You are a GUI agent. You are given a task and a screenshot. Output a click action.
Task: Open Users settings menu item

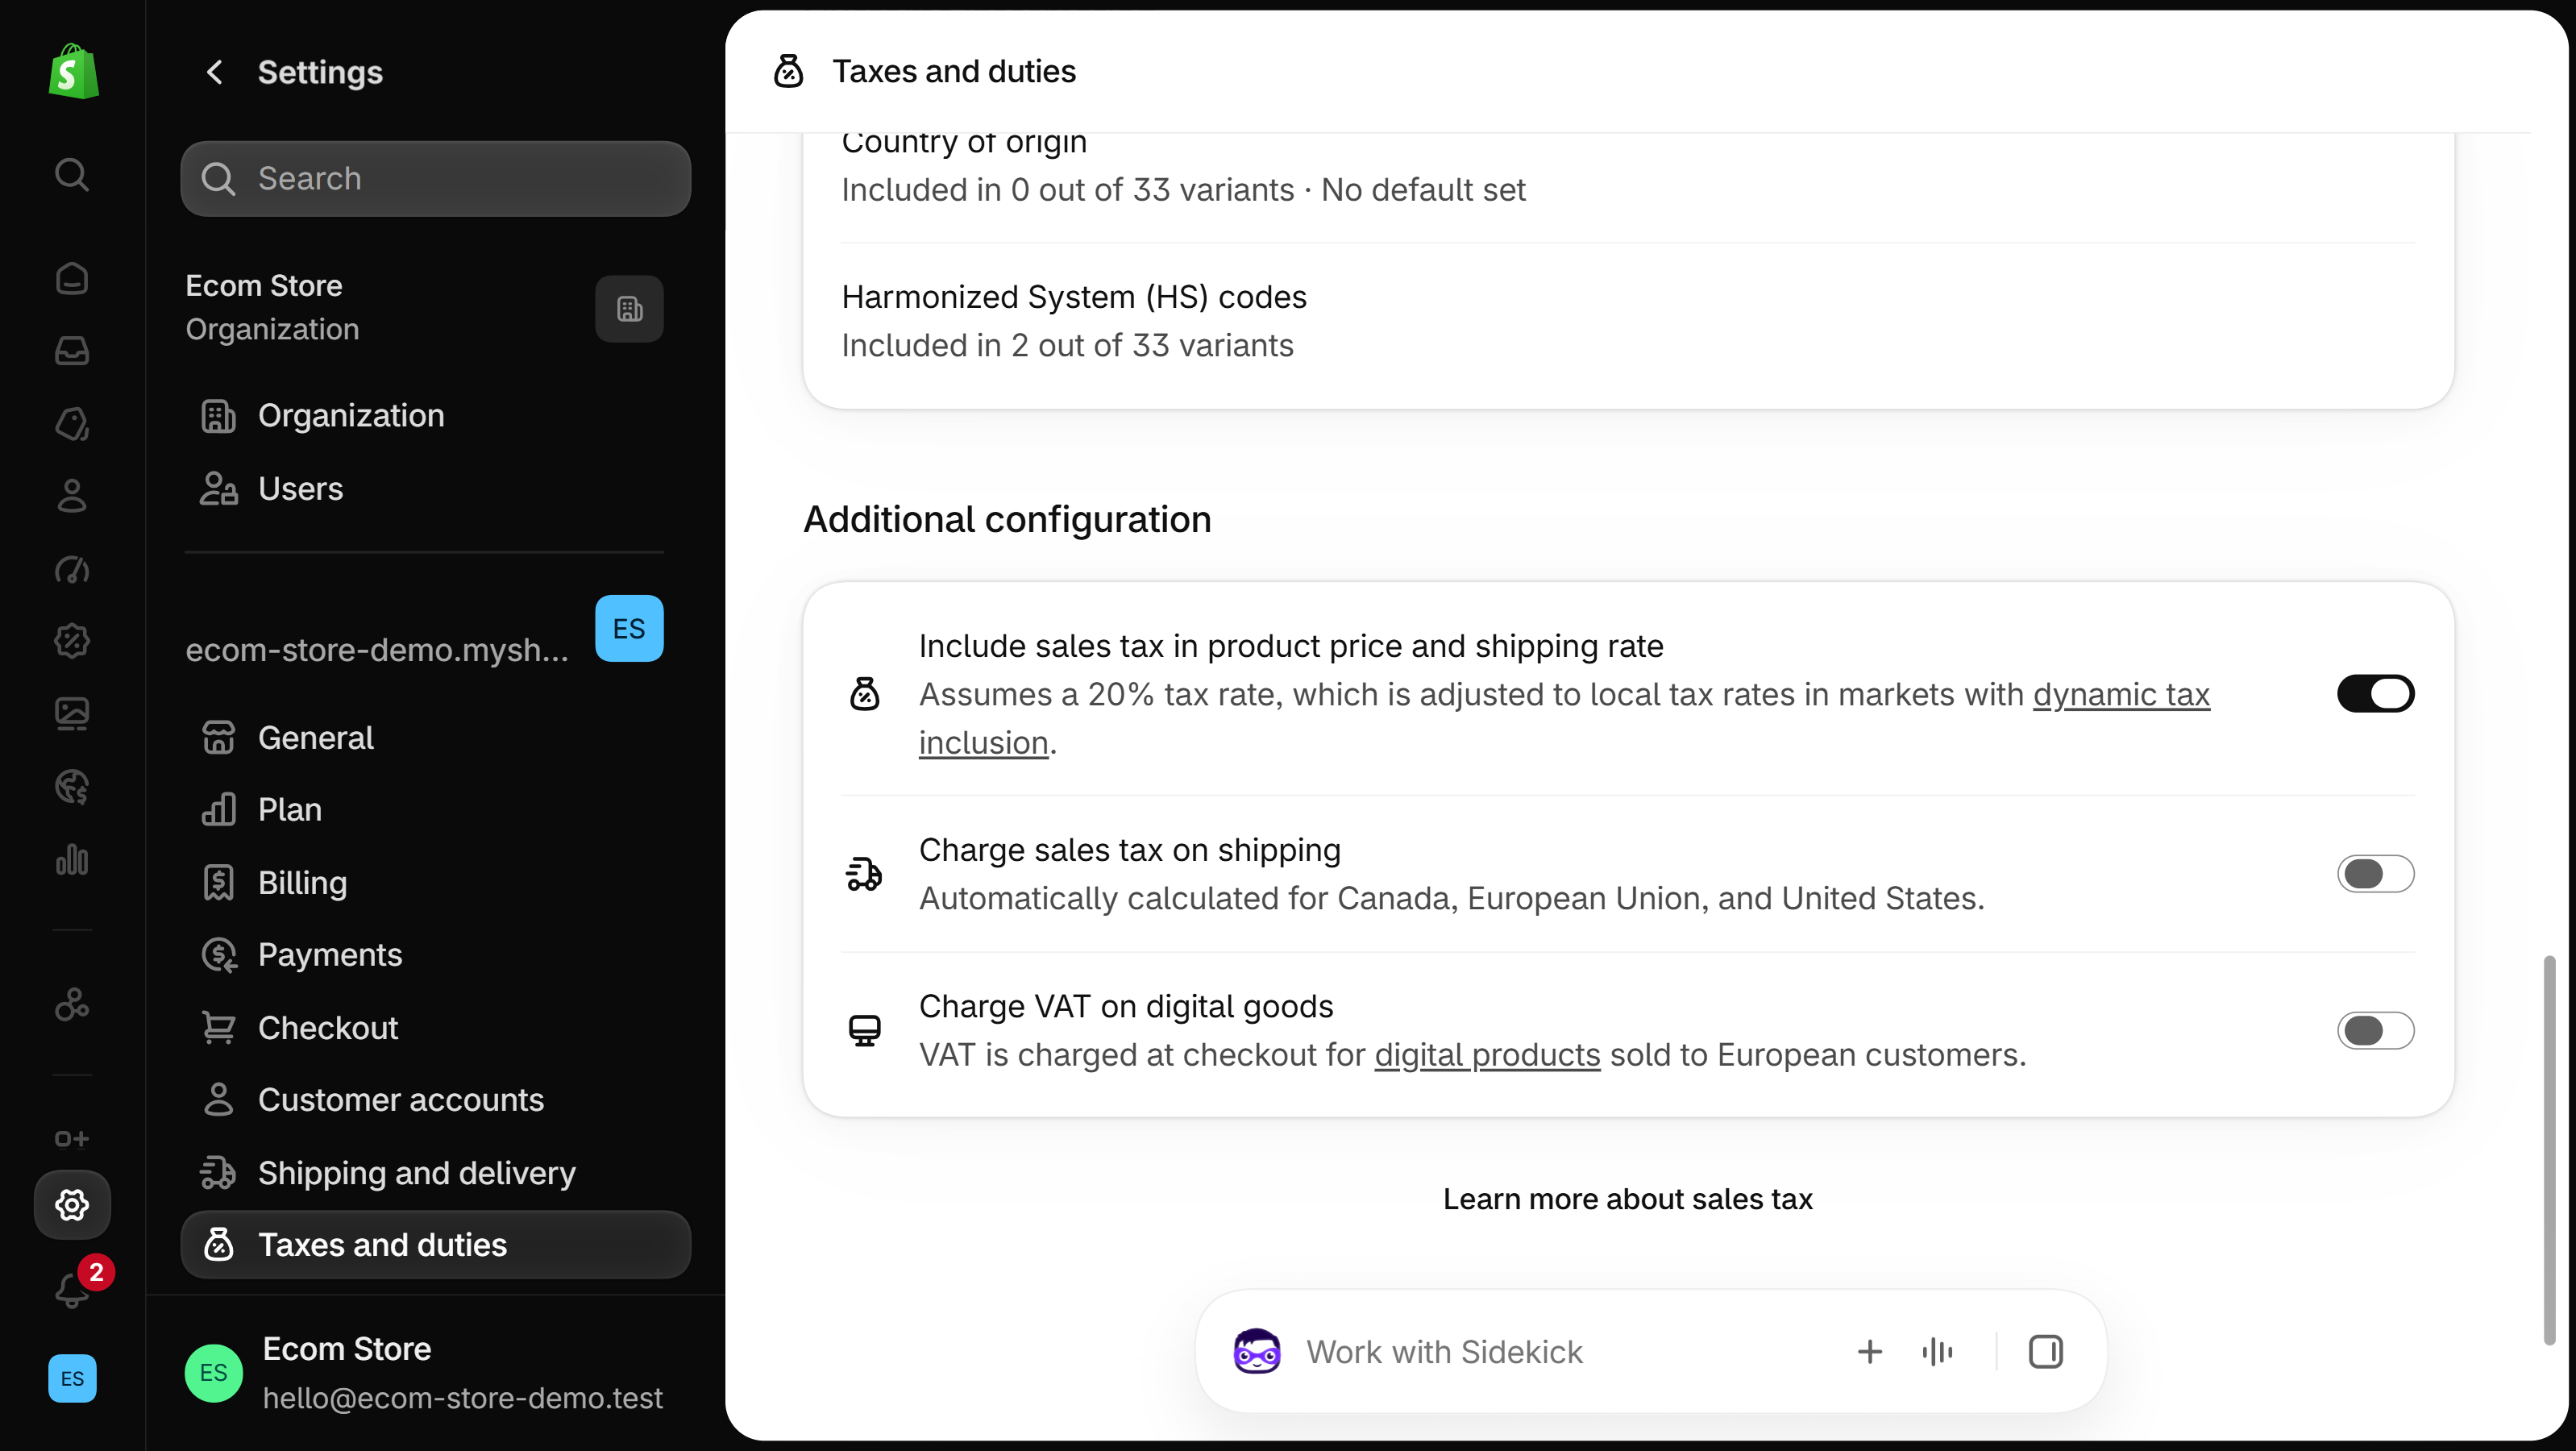click(x=435, y=489)
